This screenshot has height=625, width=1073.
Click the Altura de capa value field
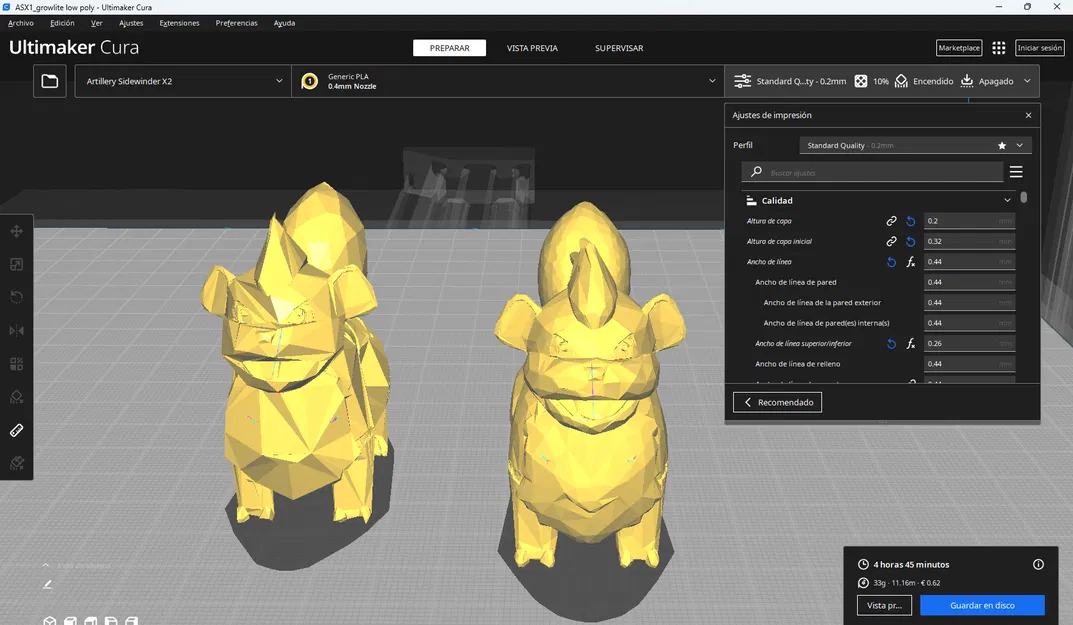tap(968, 220)
